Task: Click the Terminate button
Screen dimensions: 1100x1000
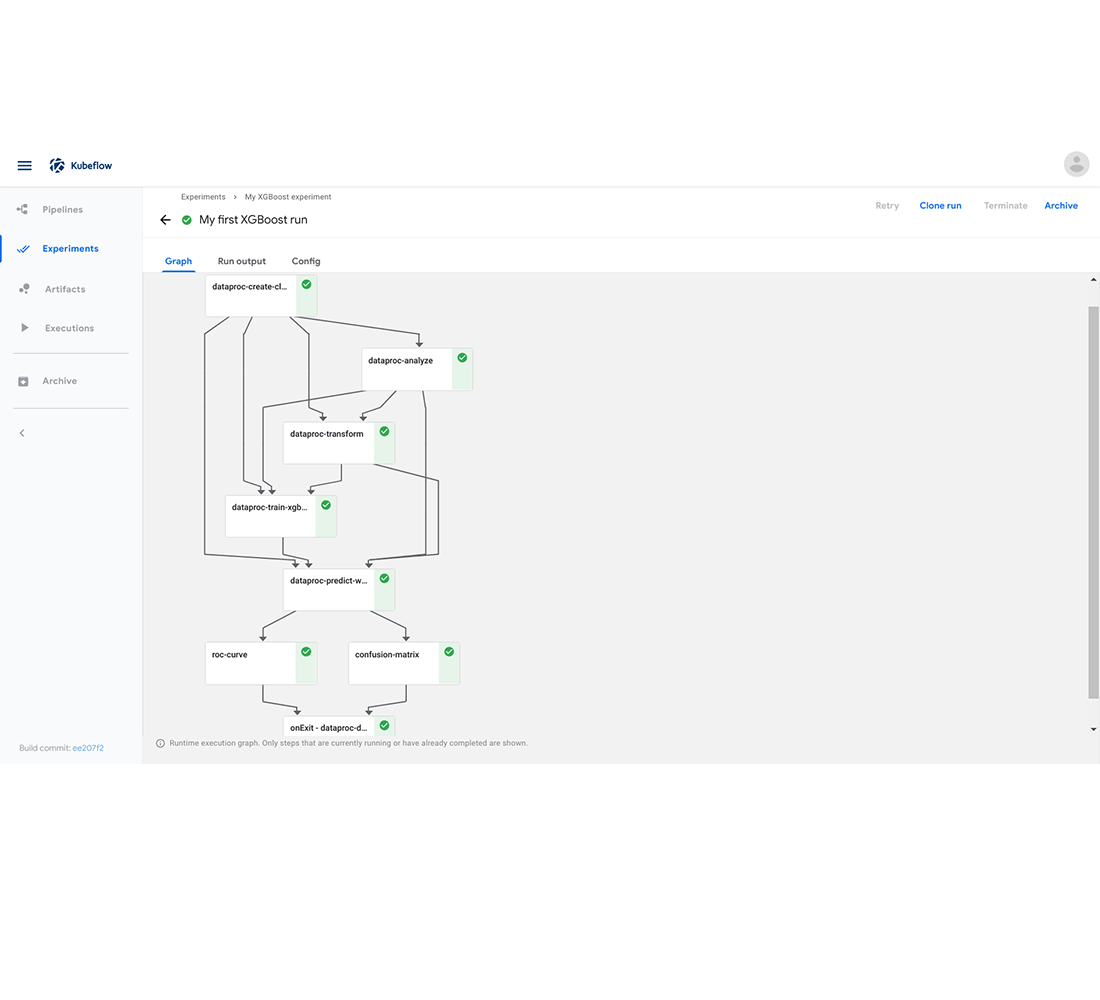Action: [1005, 206]
